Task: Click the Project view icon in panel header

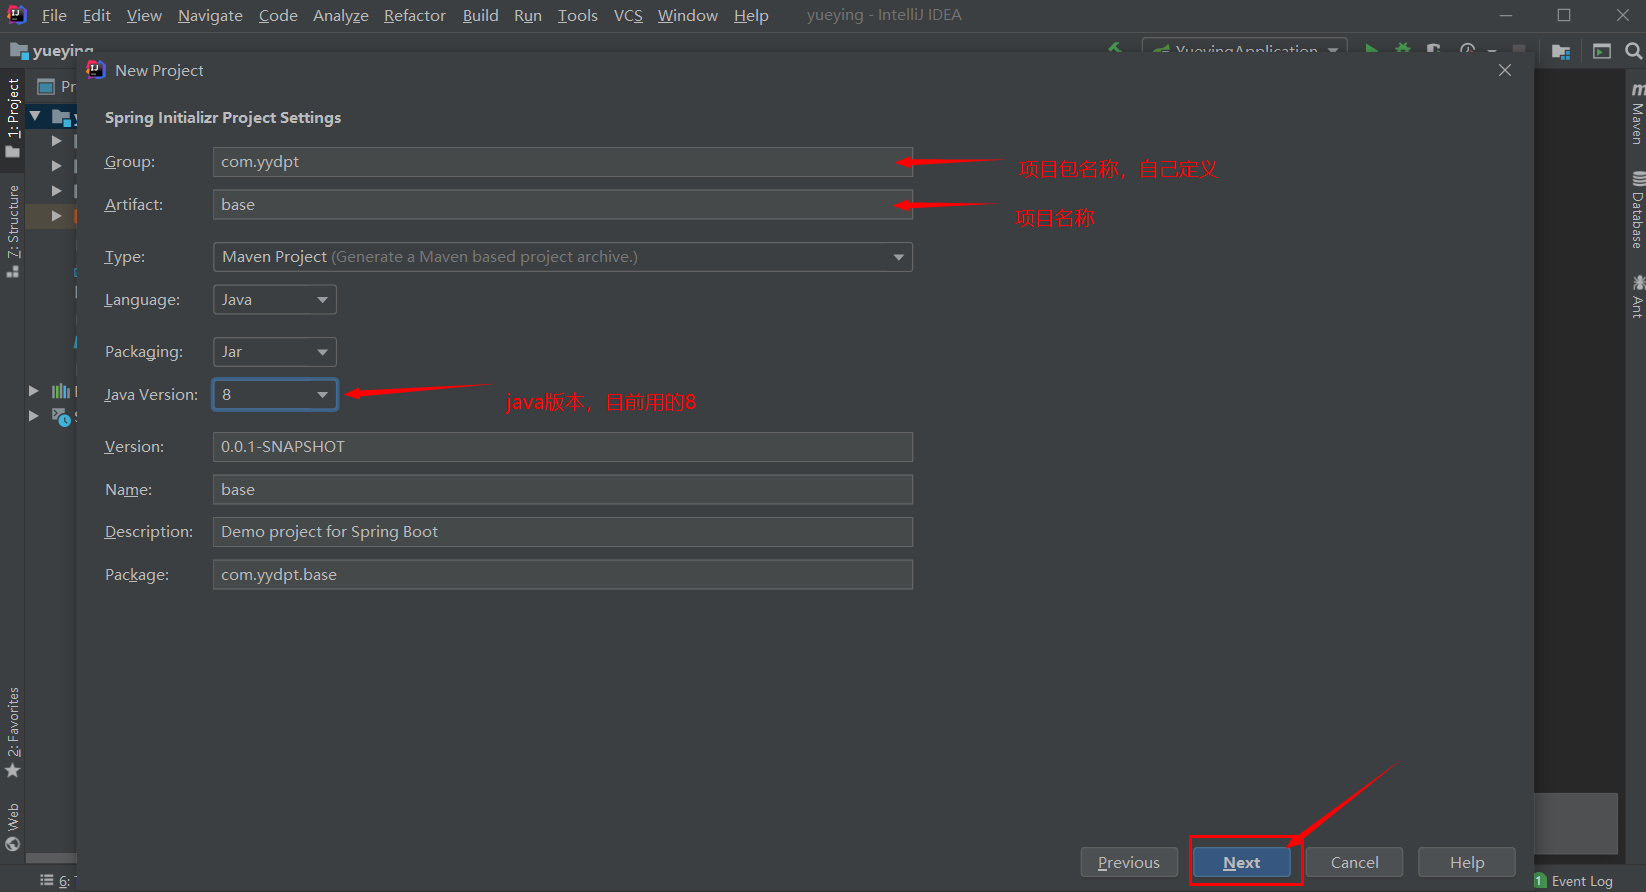Action: point(46,87)
